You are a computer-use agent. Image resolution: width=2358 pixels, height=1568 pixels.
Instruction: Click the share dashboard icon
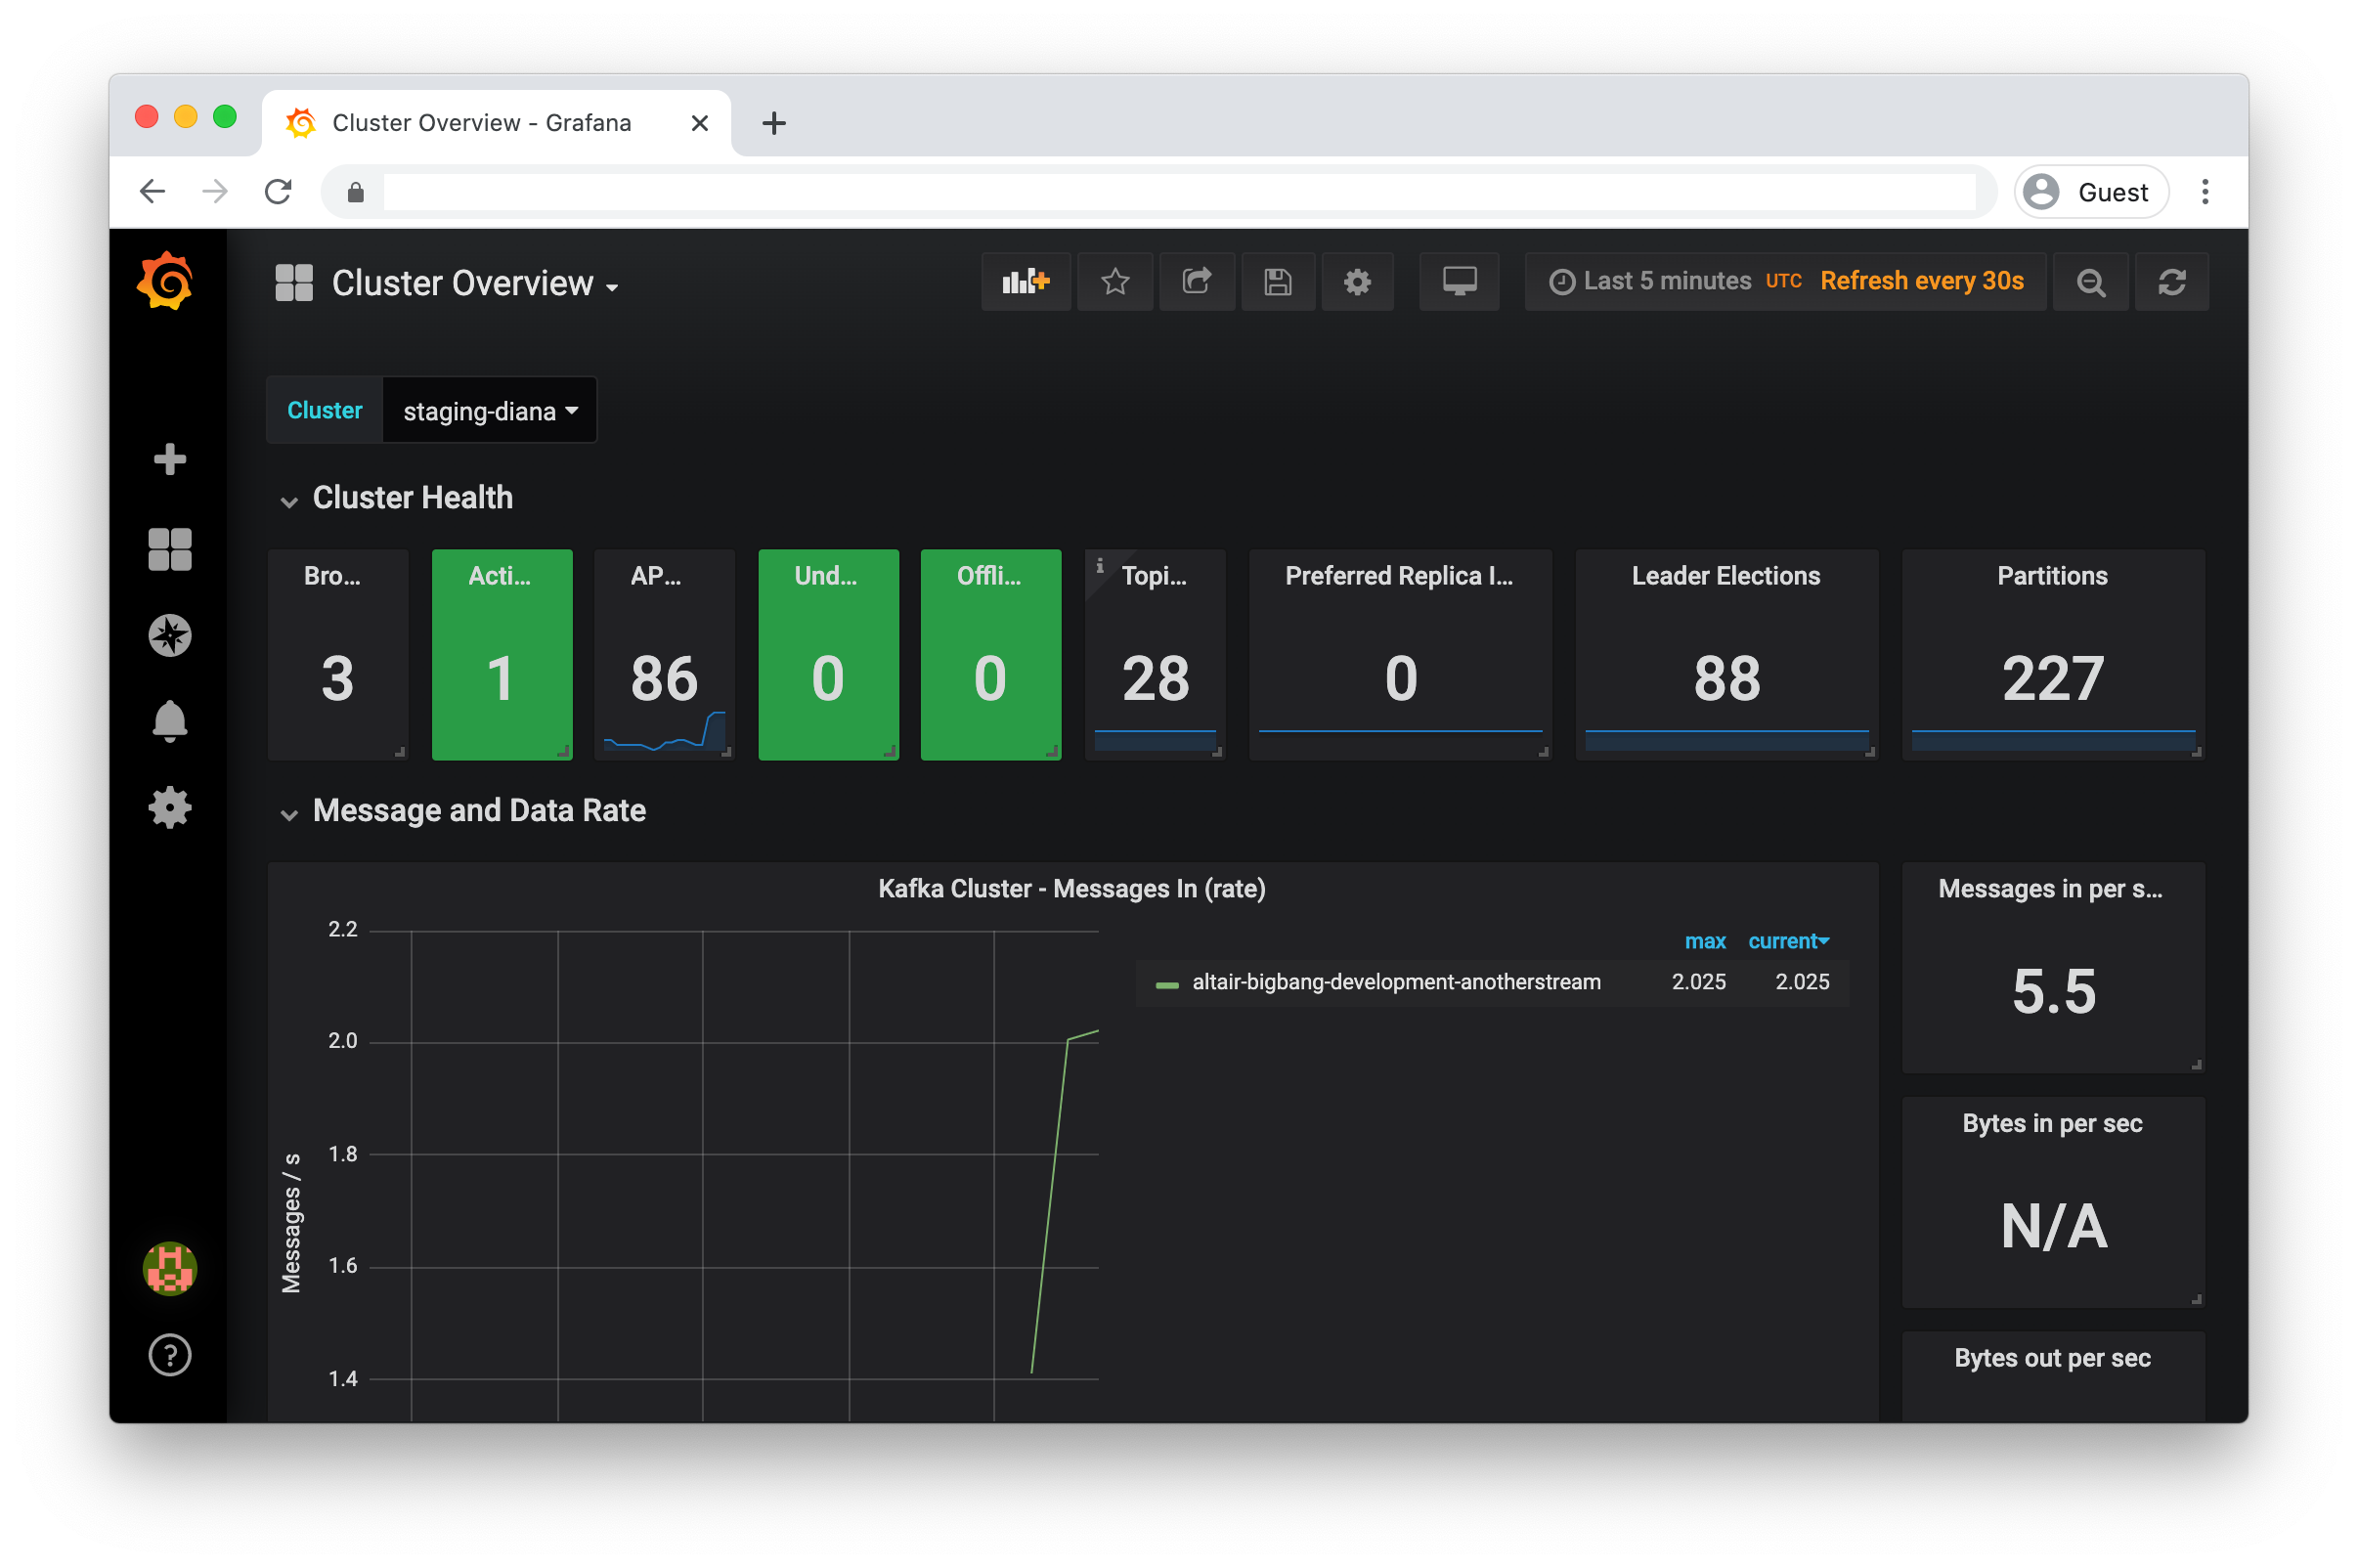(x=1197, y=282)
